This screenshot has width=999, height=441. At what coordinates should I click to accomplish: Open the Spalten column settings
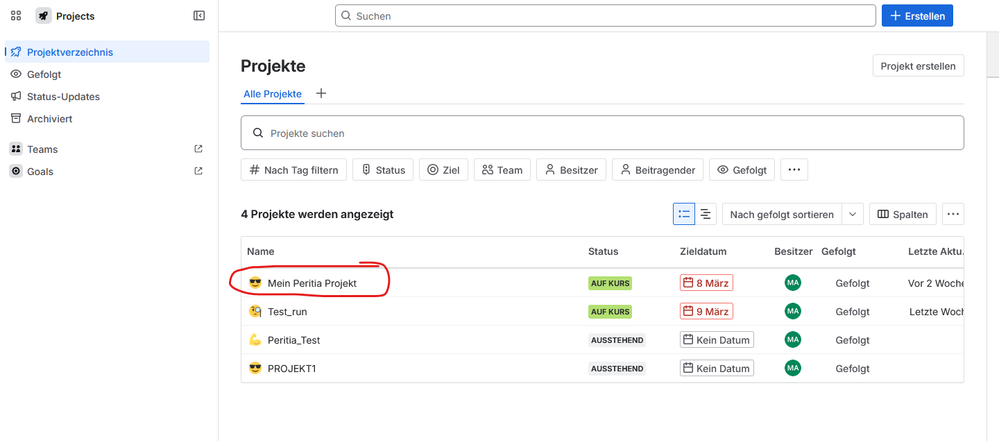(902, 214)
